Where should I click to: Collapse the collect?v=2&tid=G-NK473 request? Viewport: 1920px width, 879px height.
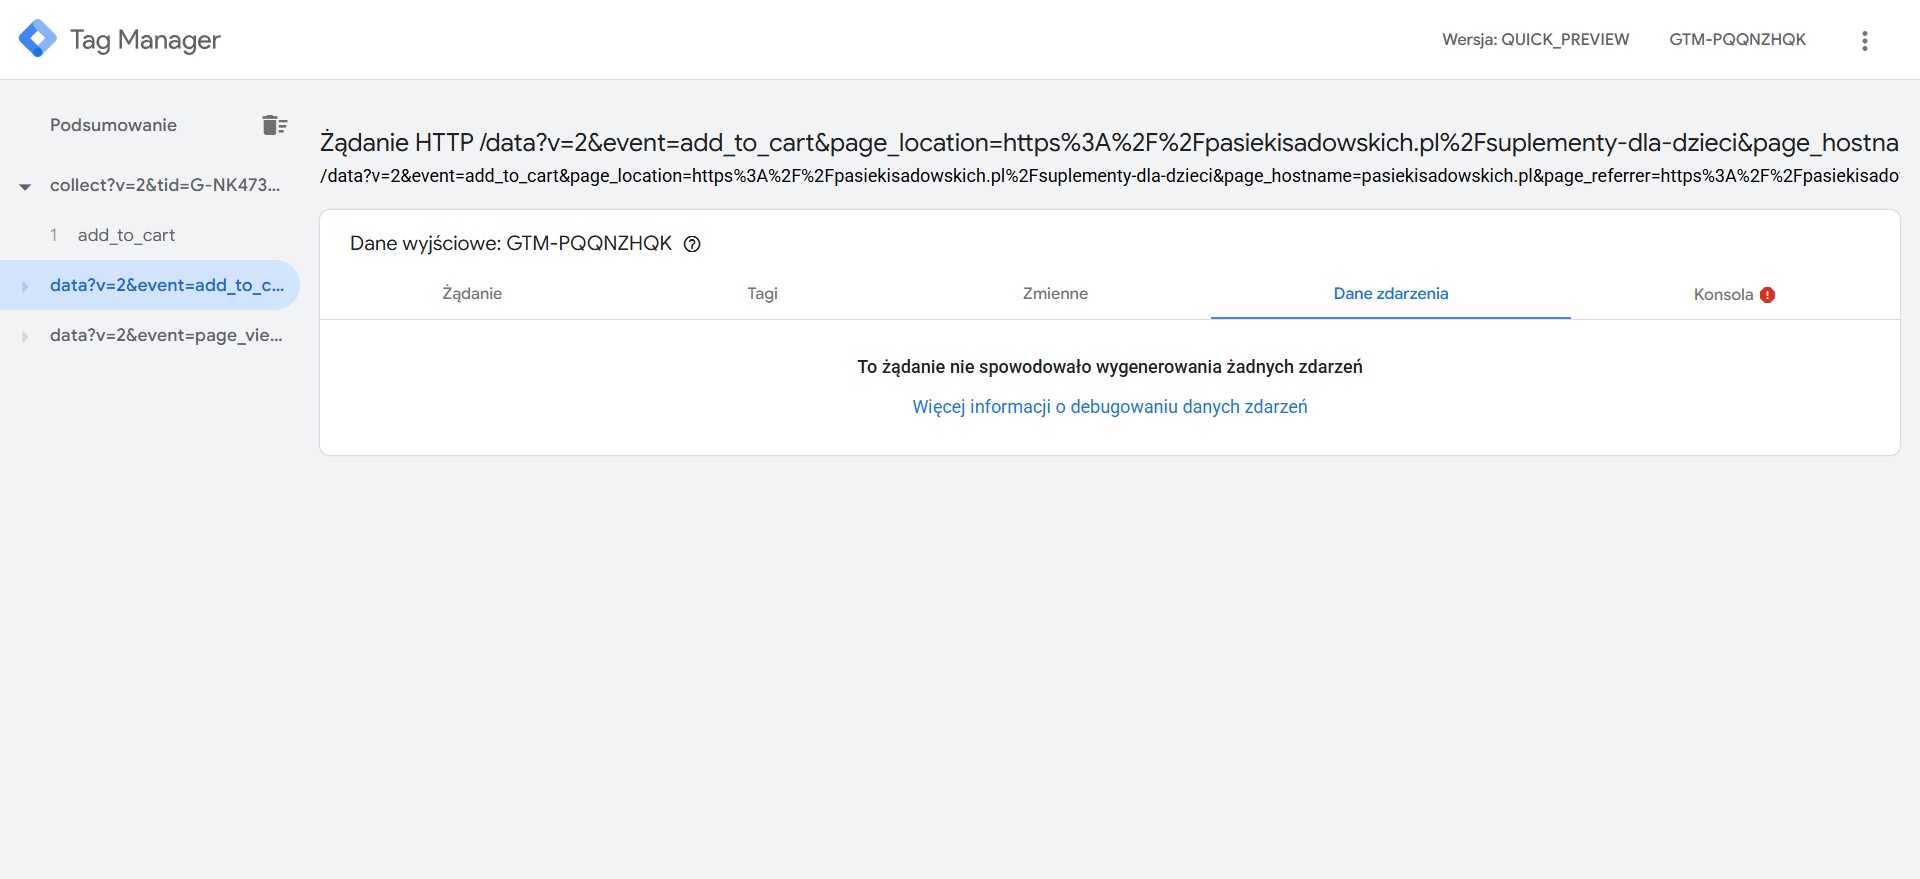(x=25, y=186)
